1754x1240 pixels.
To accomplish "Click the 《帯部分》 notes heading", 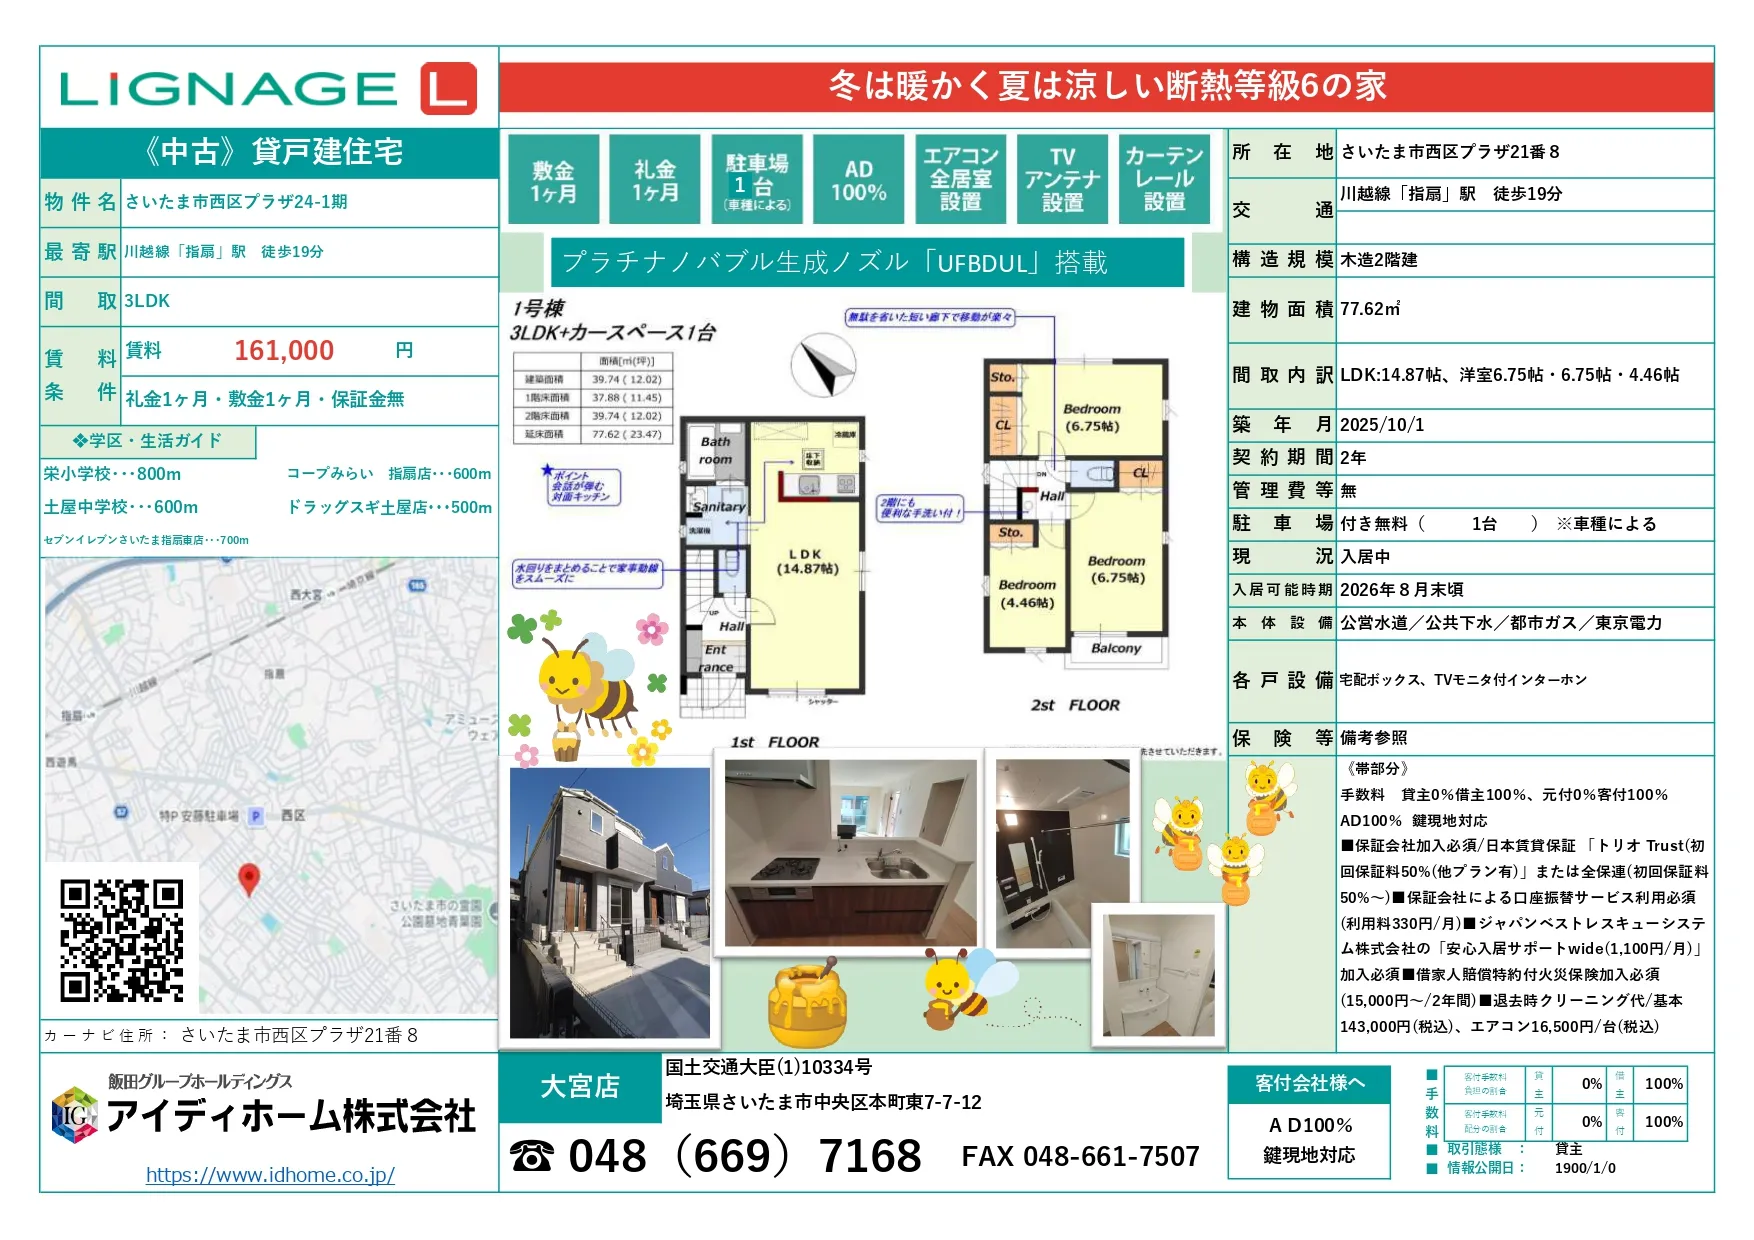I will coord(1378,769).
